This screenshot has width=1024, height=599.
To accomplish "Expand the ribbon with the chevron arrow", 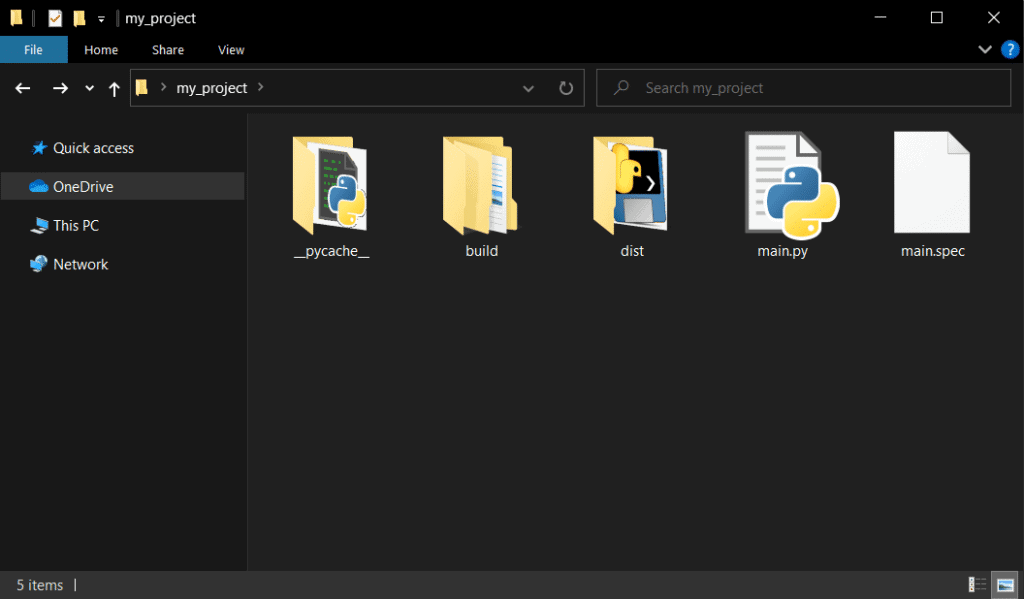I will point(985,49).
